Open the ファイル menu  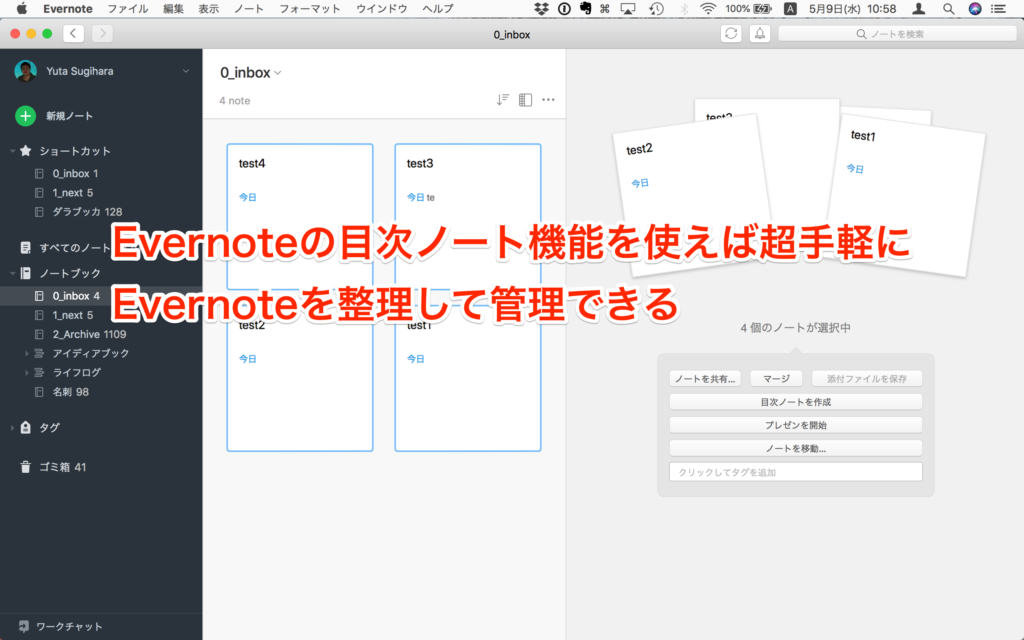click(x=128, y=8)
